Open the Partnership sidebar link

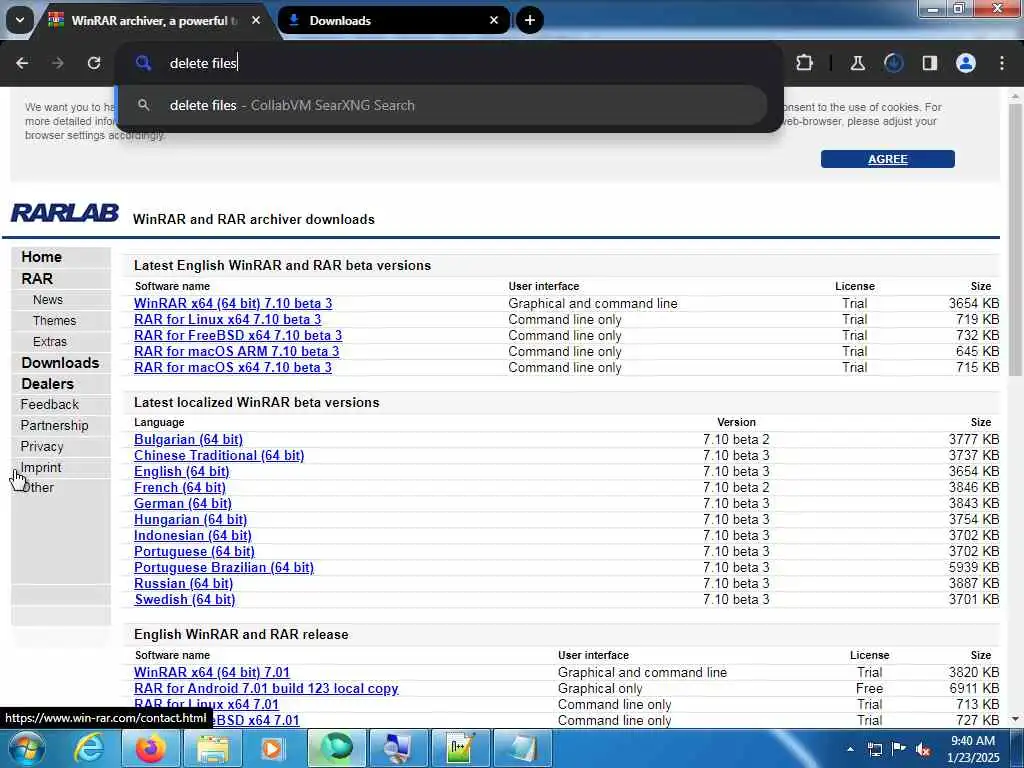(x=54, y=425)
